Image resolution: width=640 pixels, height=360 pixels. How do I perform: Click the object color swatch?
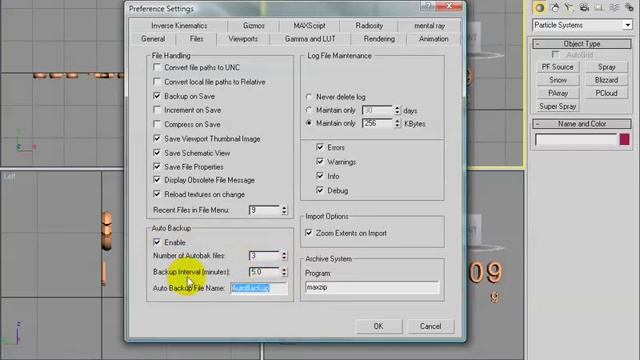(x=624, y=140)
